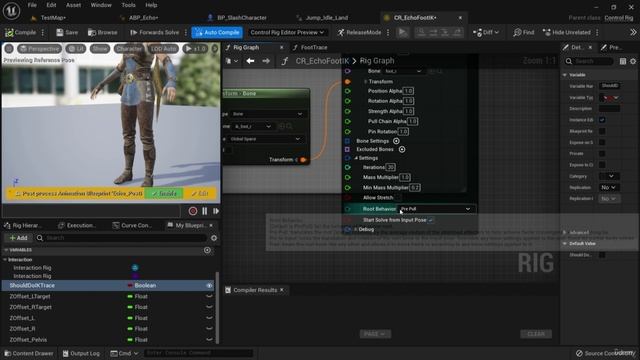Viewport: 640px width, 360px height.
Task: Click the Unreal Engine logo icon
Action: (11, 11)
